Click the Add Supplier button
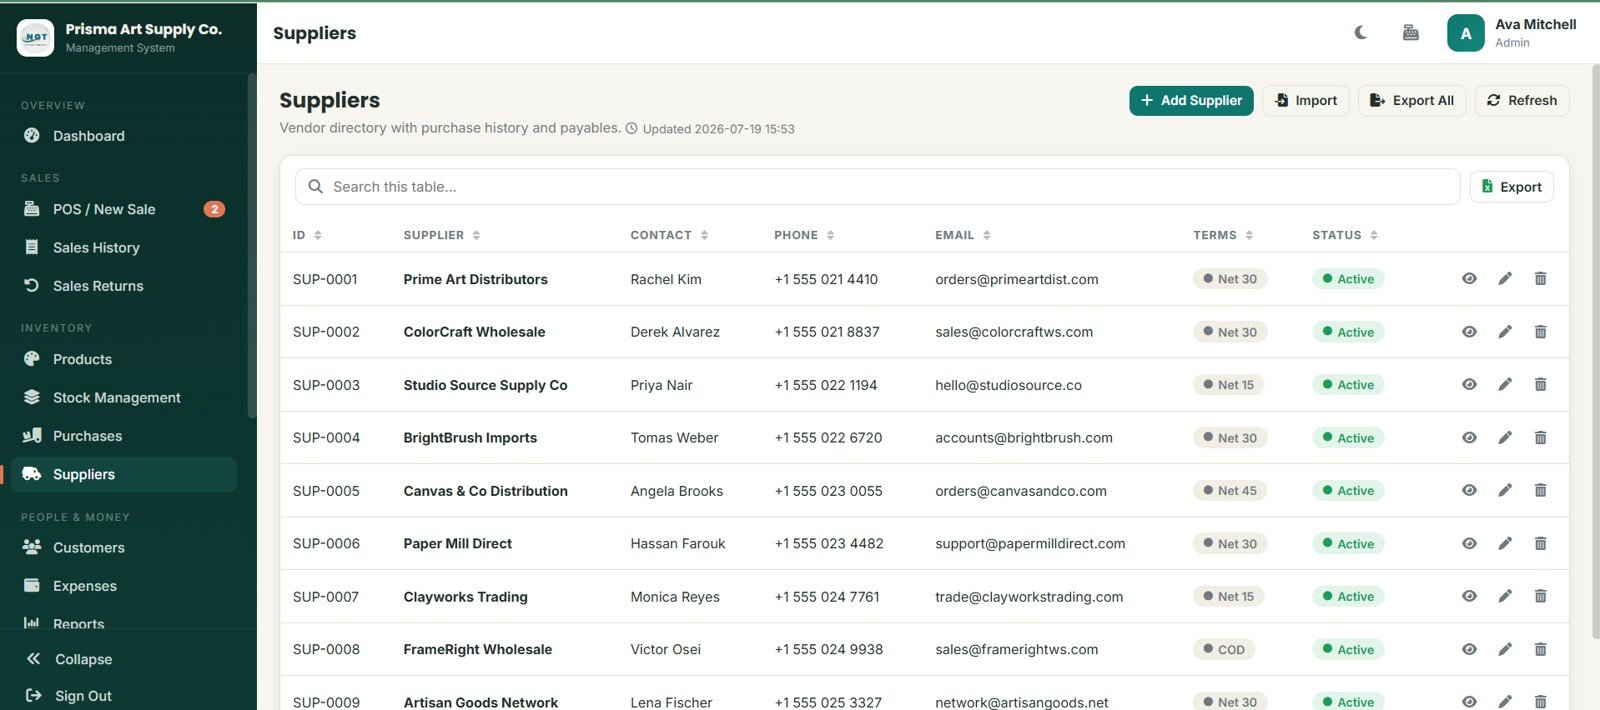 click(1191, 100)
